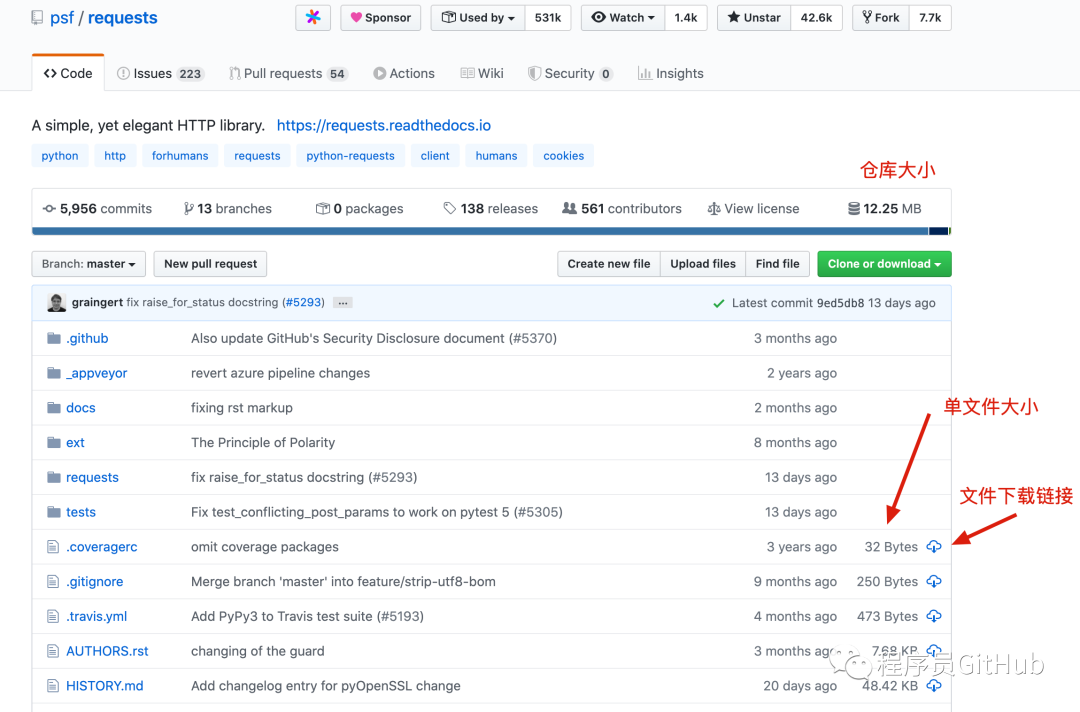Open the 1.4k watchers count
The height and width of the screenshot is (712, 1080).
[x=685, y=18]
